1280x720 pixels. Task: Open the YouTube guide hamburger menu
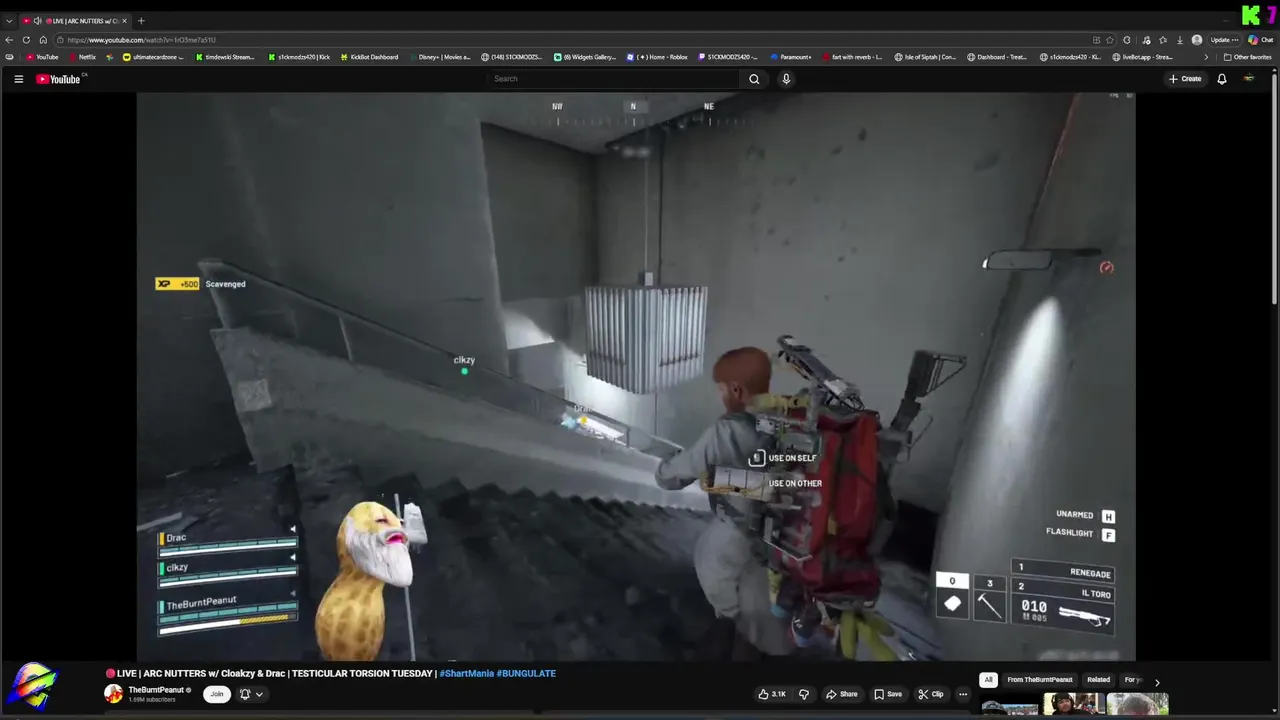pos(18,79)
